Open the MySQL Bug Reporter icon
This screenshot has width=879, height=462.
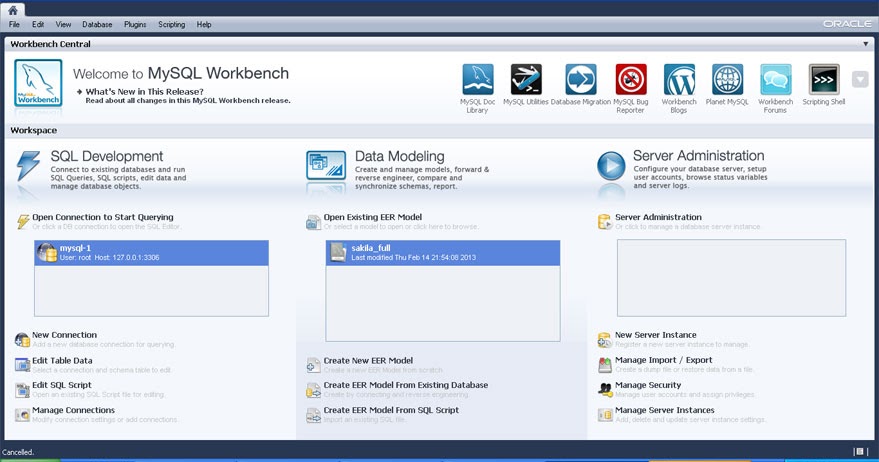pos(631,80)
